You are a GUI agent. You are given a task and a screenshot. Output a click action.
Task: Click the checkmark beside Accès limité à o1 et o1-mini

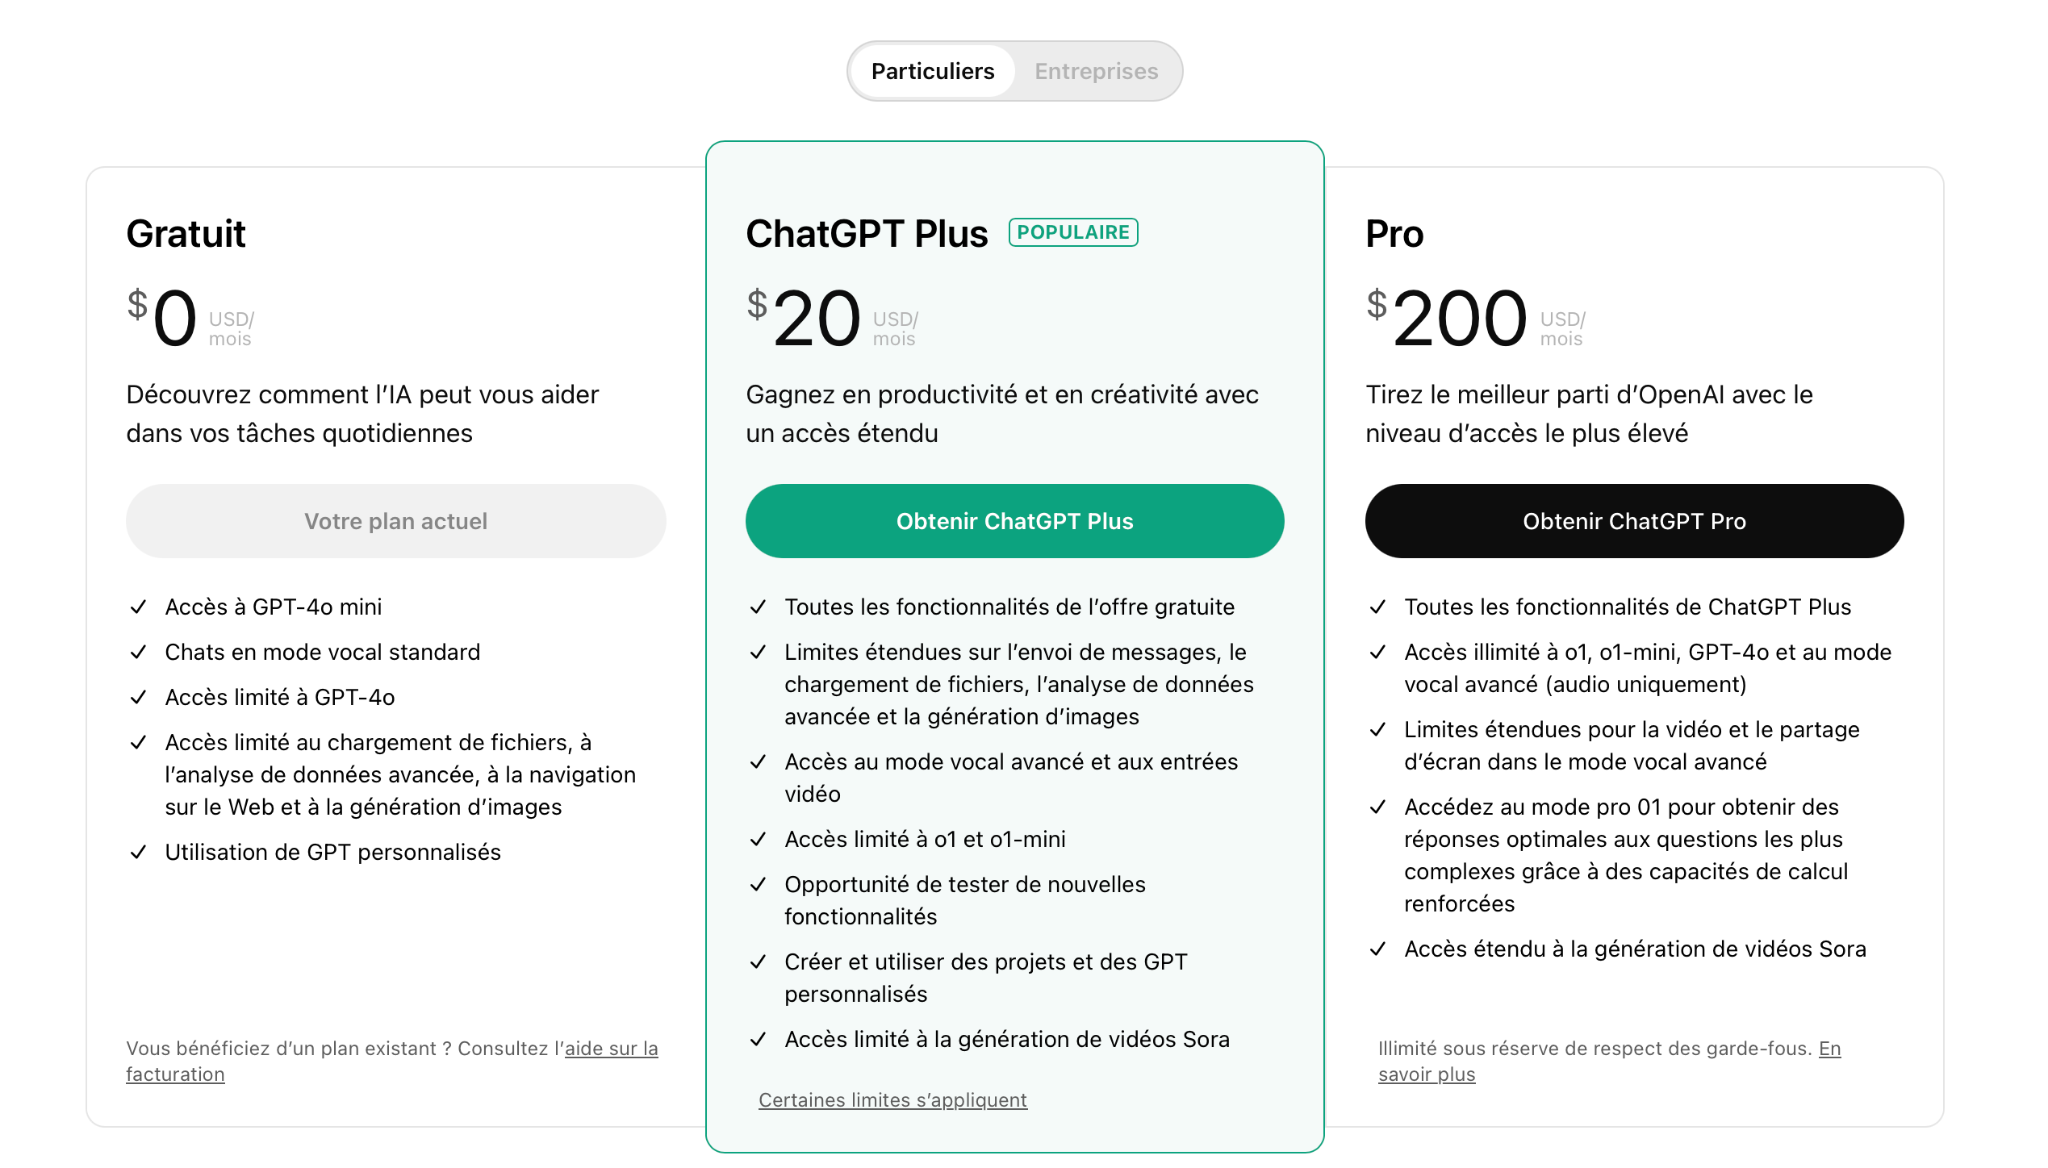tap(758, 839)
